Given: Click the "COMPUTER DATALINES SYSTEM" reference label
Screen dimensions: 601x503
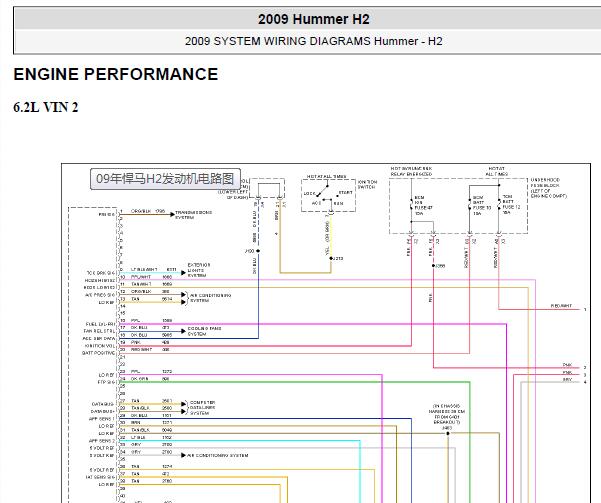Looking at the screenshot, I should 202,408.
